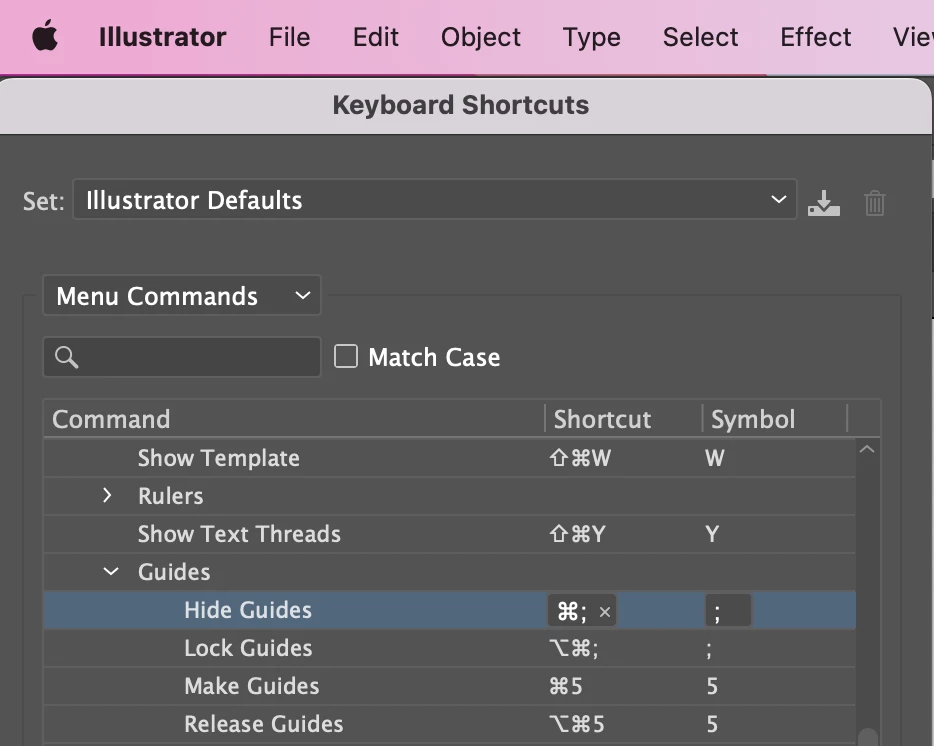Clear the Hide Guides shortcut with X
This screenshot has height=746, width=934.
point(605,612)
